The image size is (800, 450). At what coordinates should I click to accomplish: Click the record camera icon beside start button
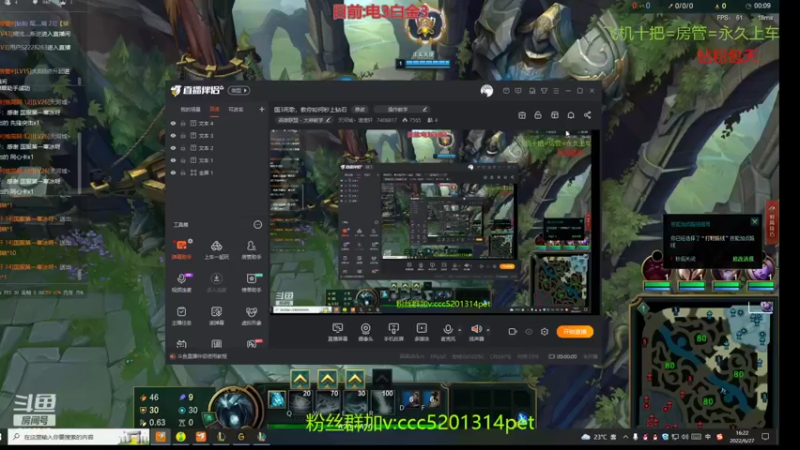(513, 332)
